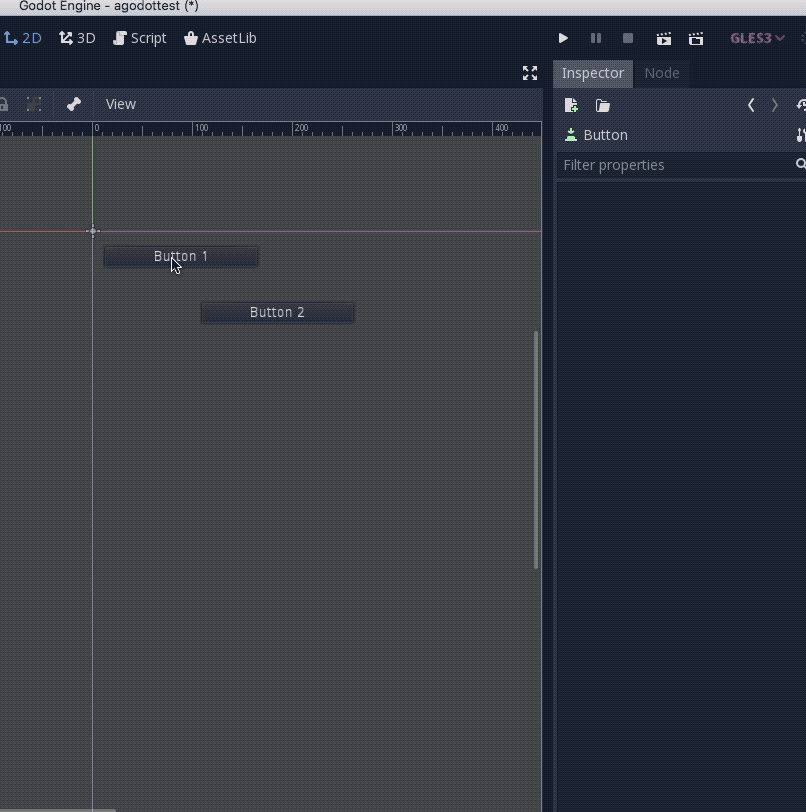Switch to the Node tab

662,73
